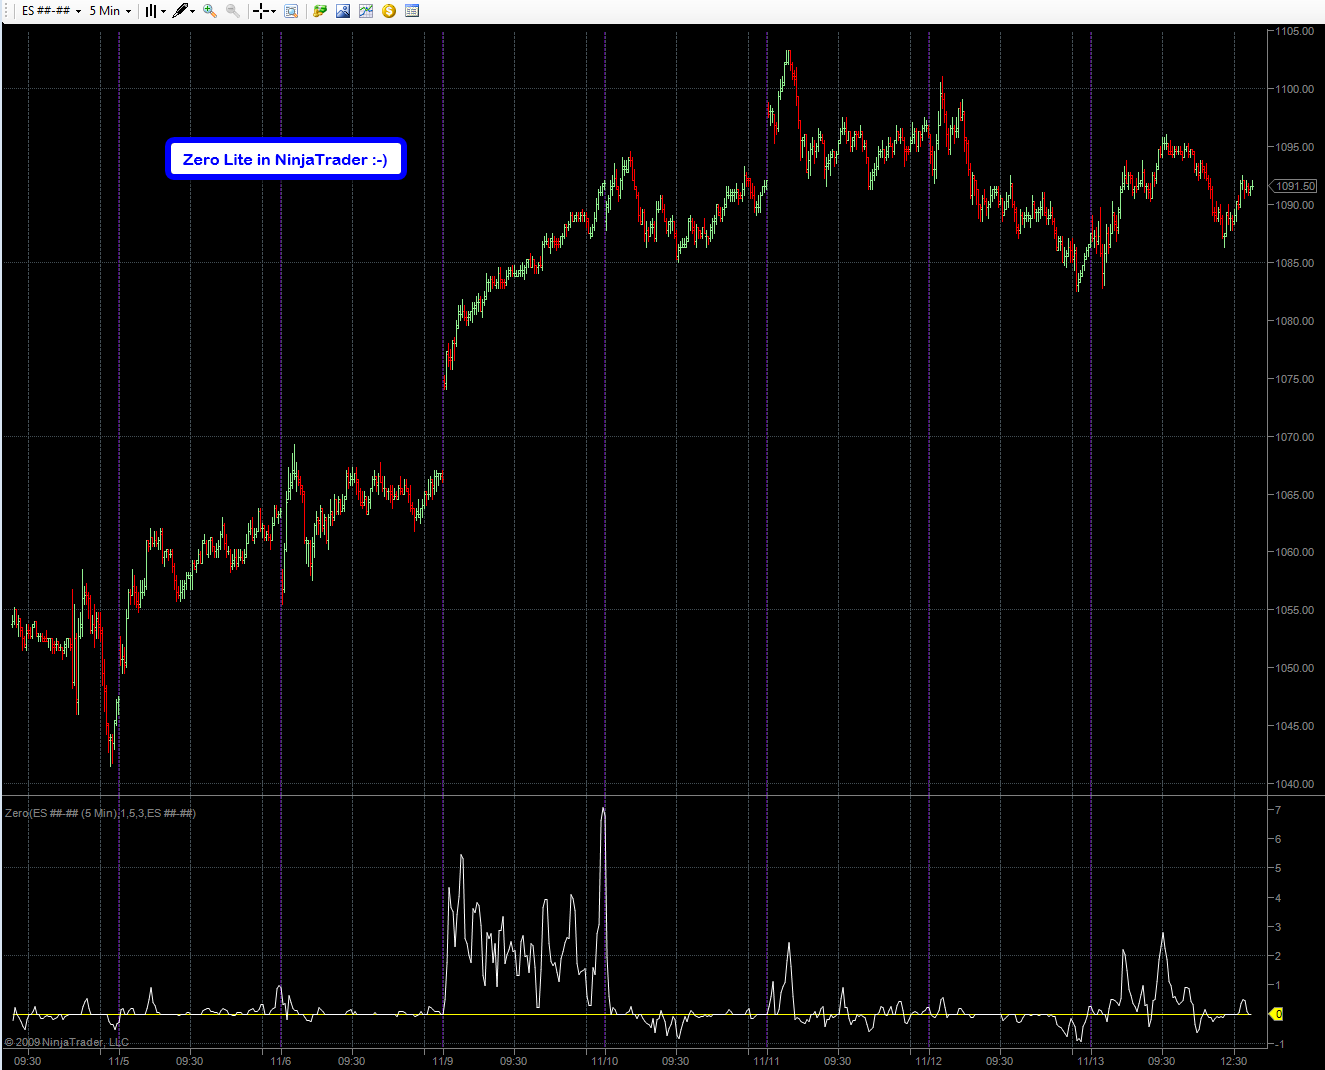Click the 1080.00 price axis label

1294,321
